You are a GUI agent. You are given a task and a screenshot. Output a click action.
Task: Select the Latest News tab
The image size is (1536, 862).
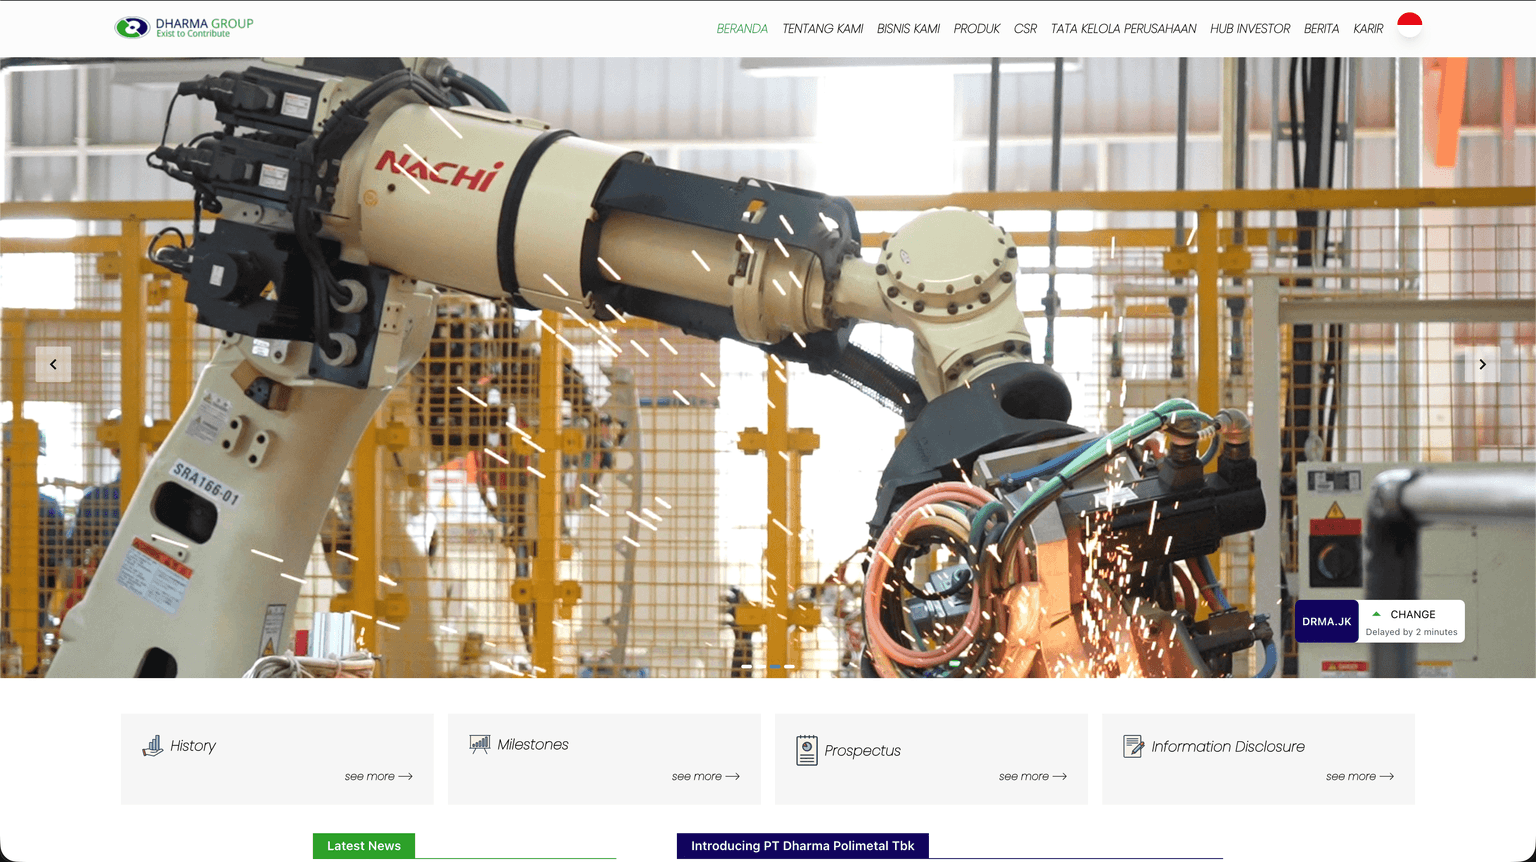364,846
